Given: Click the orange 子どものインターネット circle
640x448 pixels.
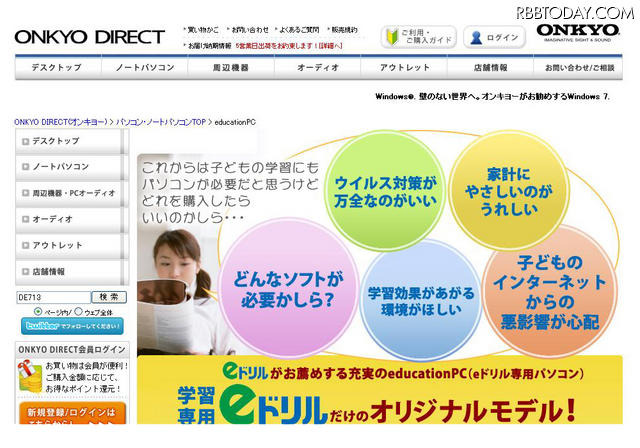Looking at the screenshot, I should point(550,291).
